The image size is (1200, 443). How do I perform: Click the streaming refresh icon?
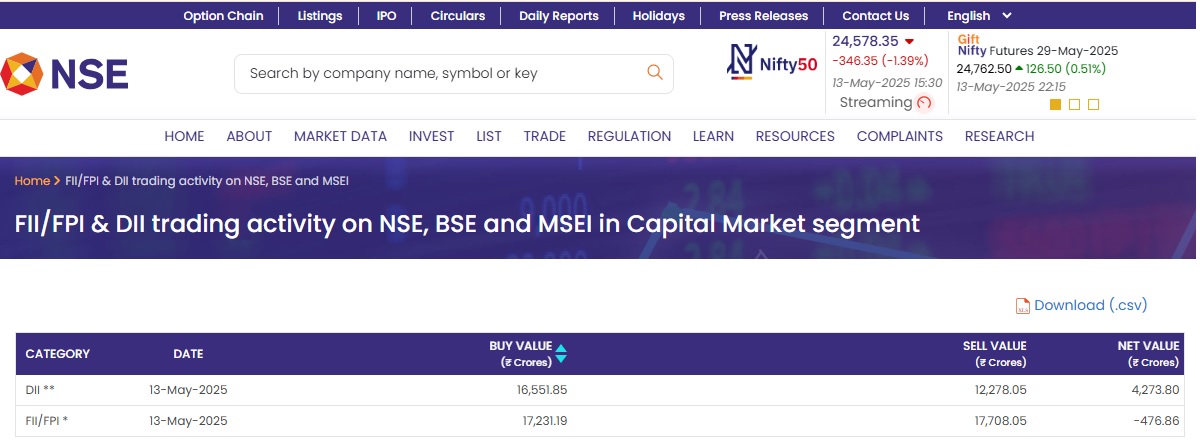click(x=924, y=103)
